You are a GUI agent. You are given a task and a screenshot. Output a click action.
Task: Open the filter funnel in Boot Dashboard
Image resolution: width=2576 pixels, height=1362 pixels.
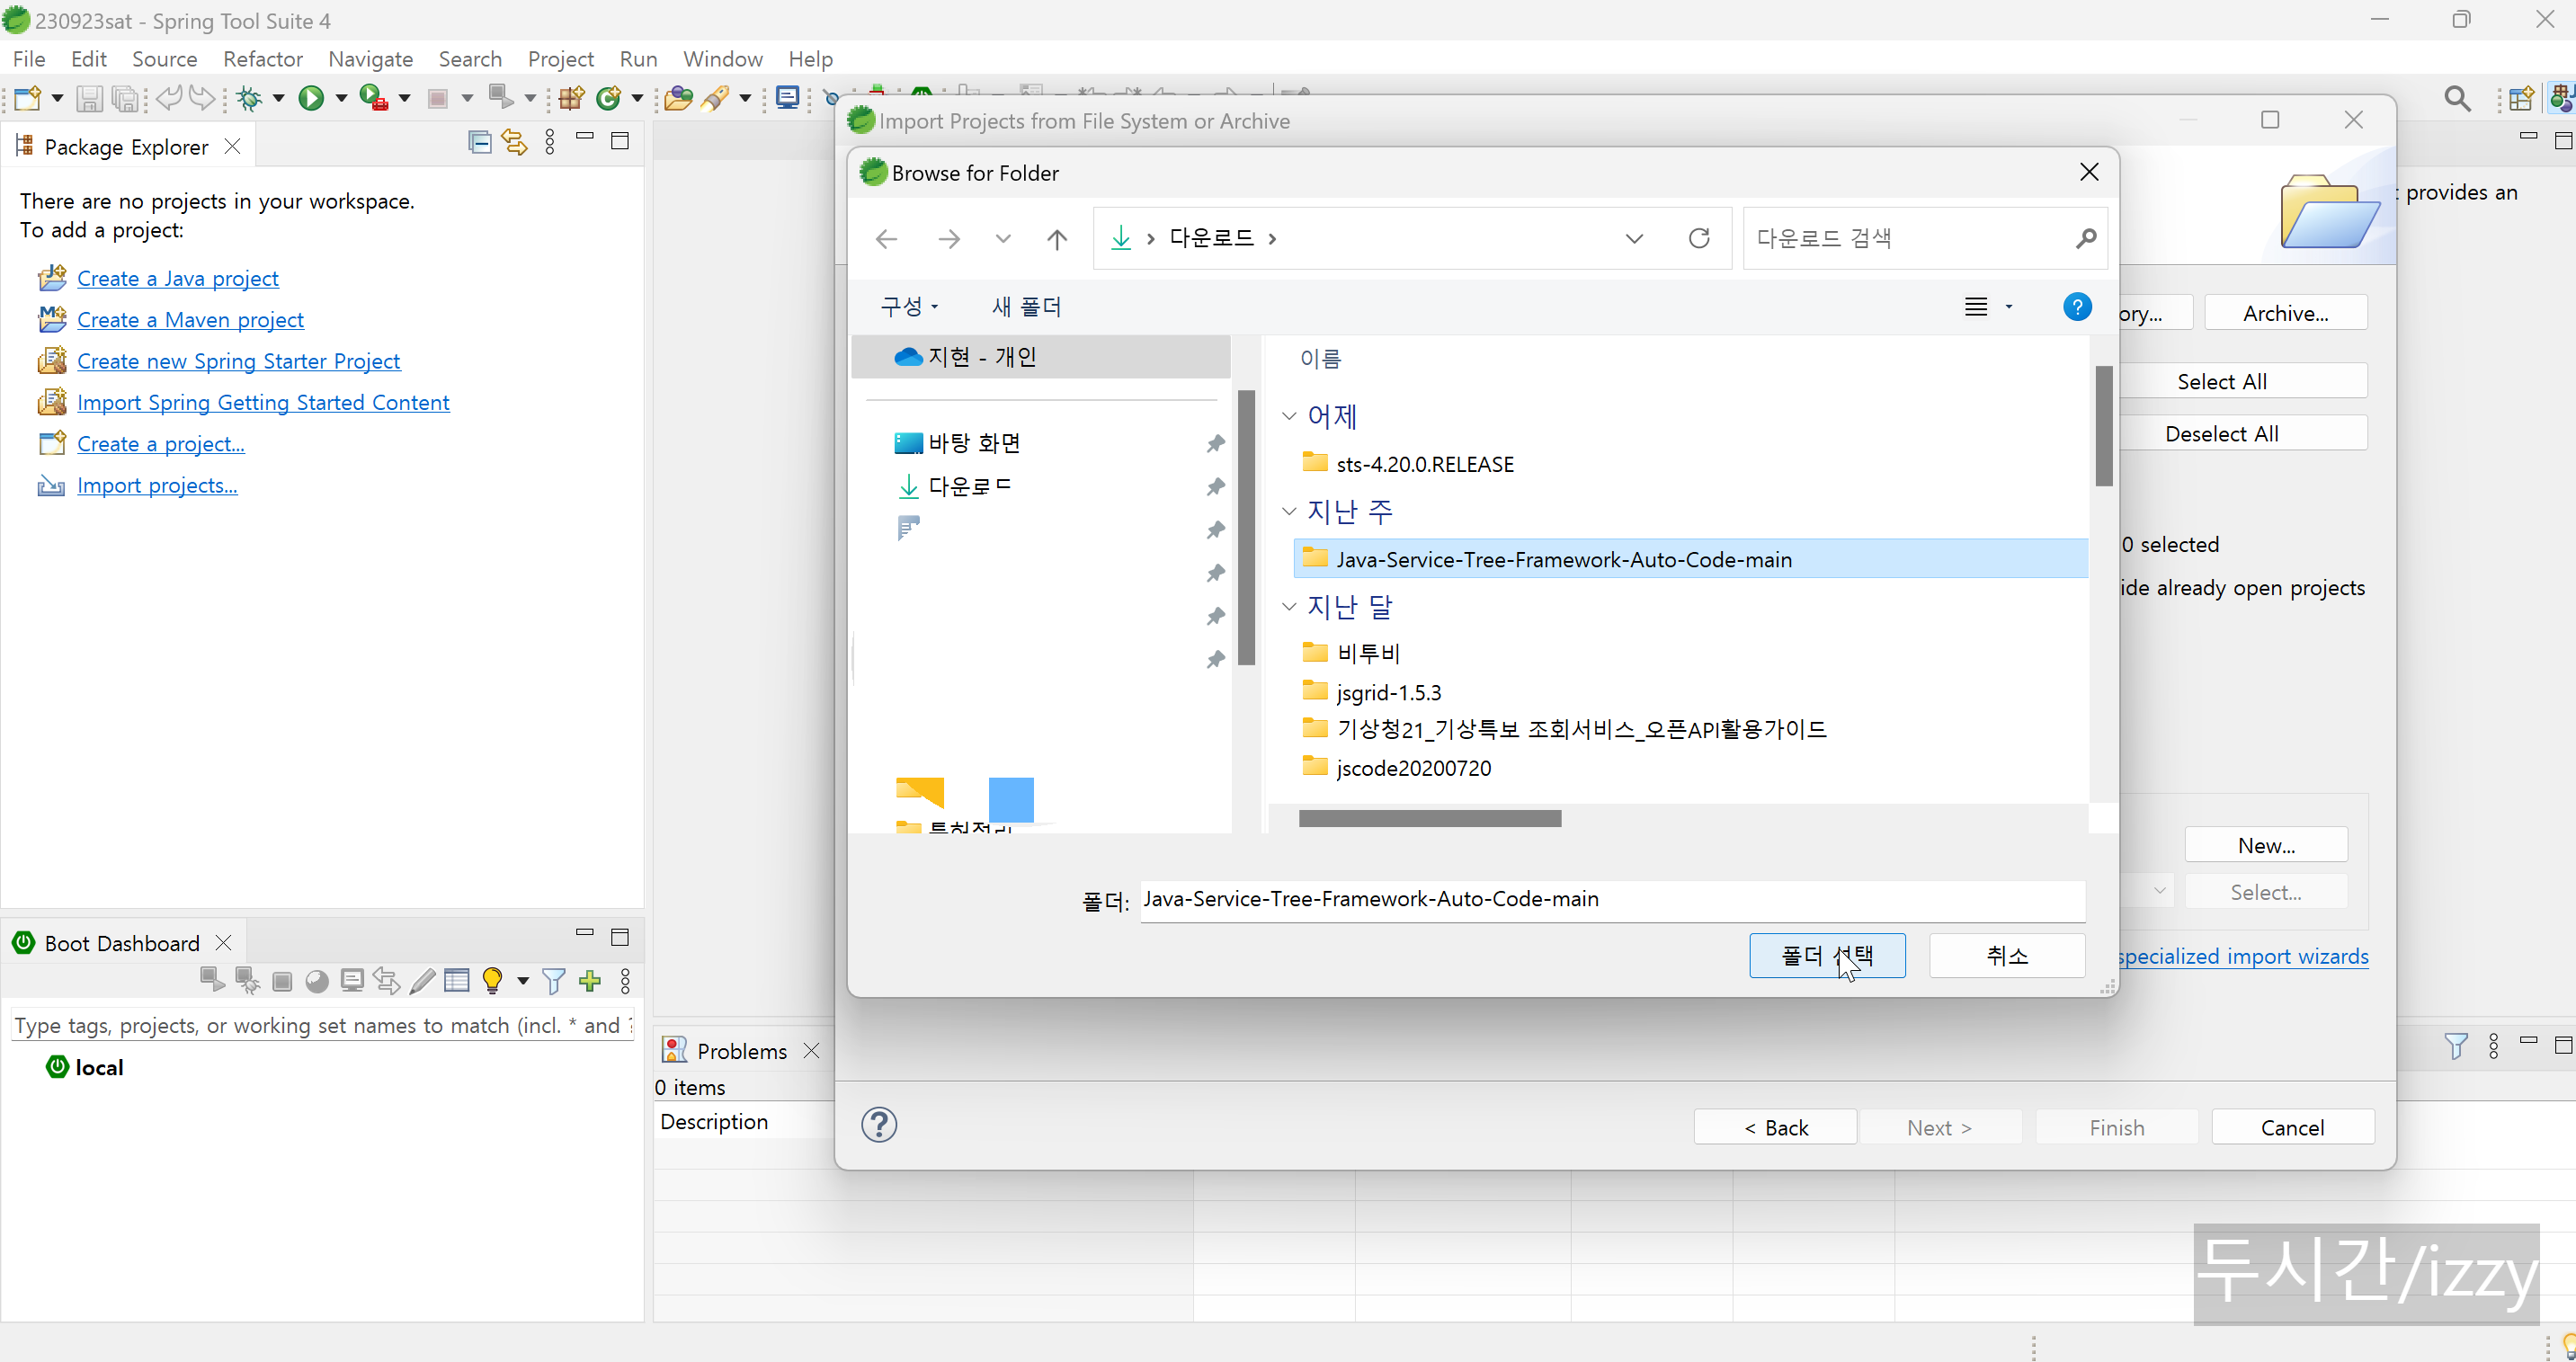tap(553, 980)
